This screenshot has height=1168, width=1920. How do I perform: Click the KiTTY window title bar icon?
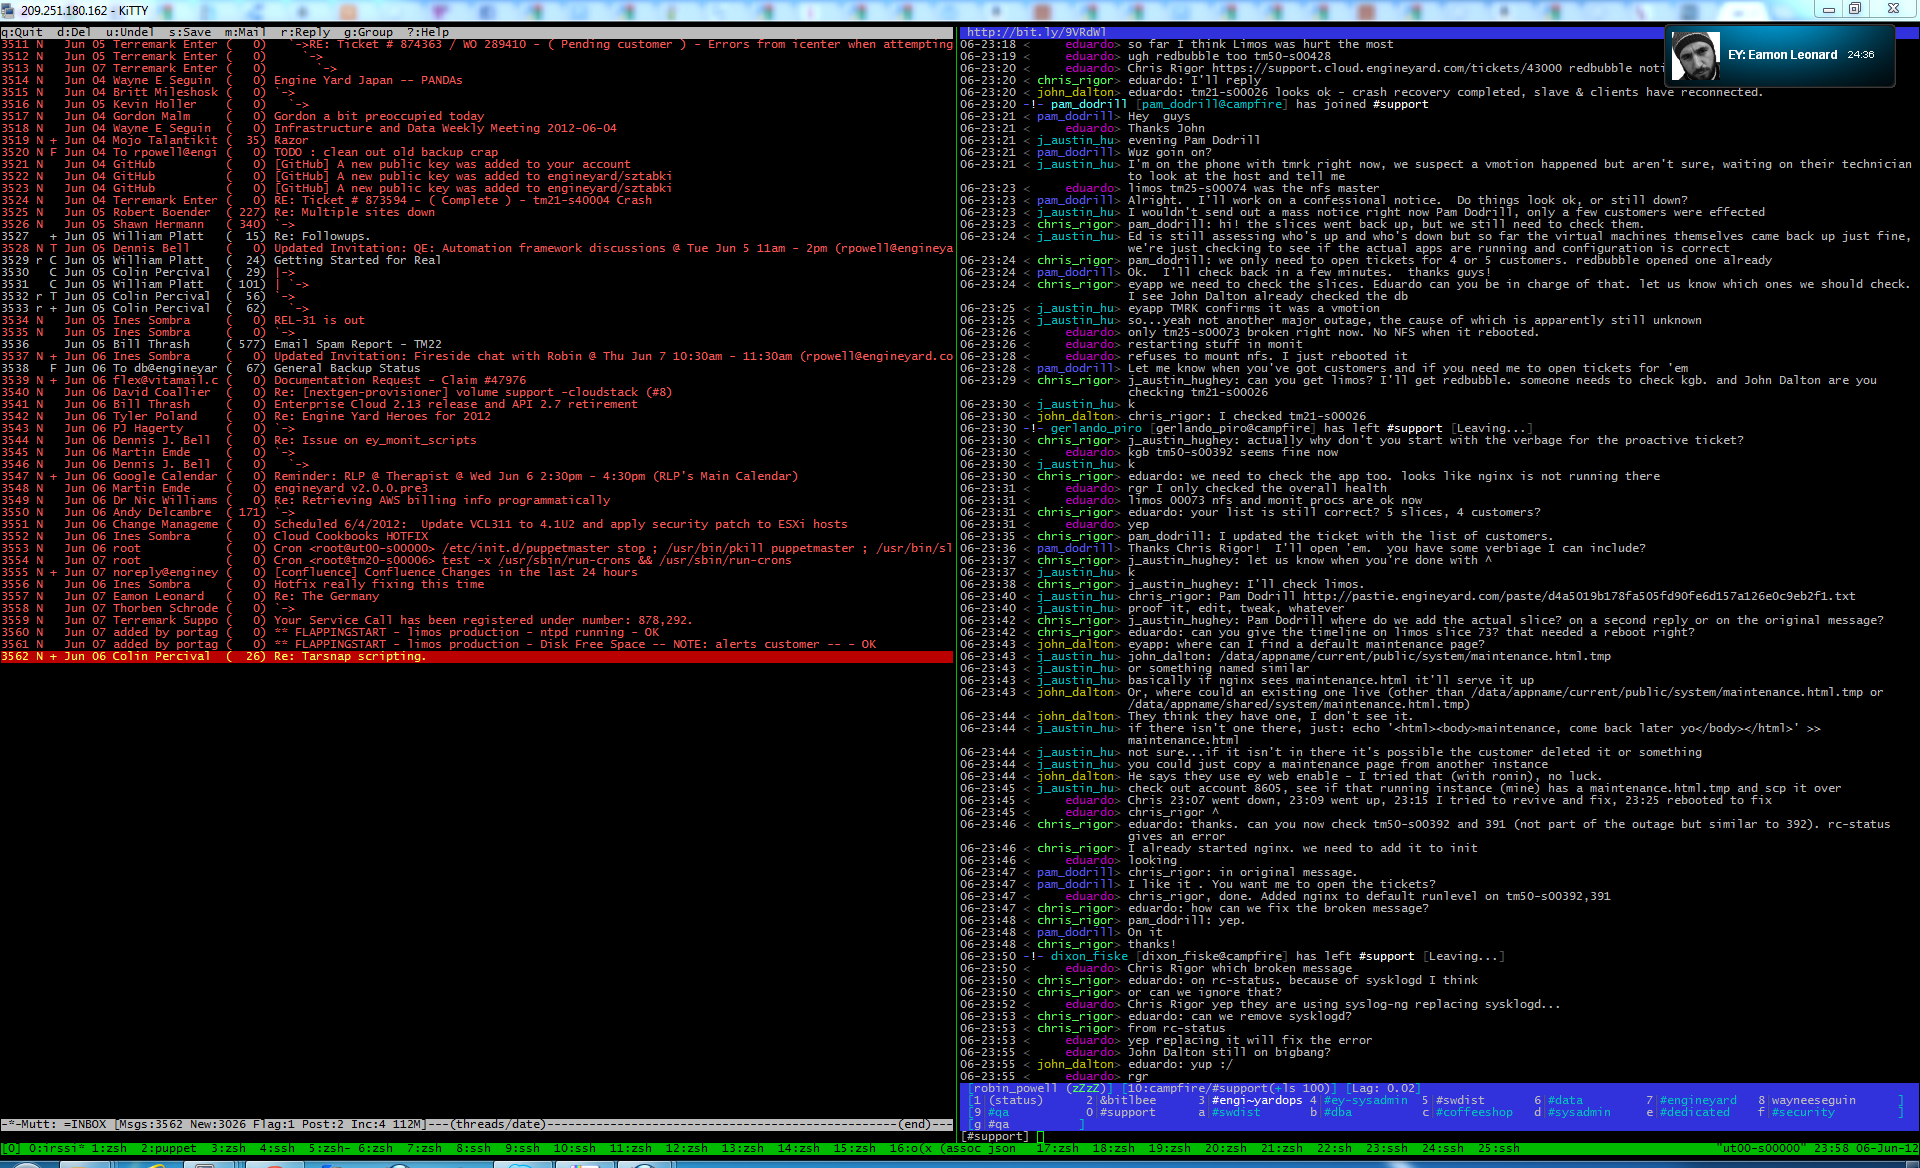(x=9, y=9)
